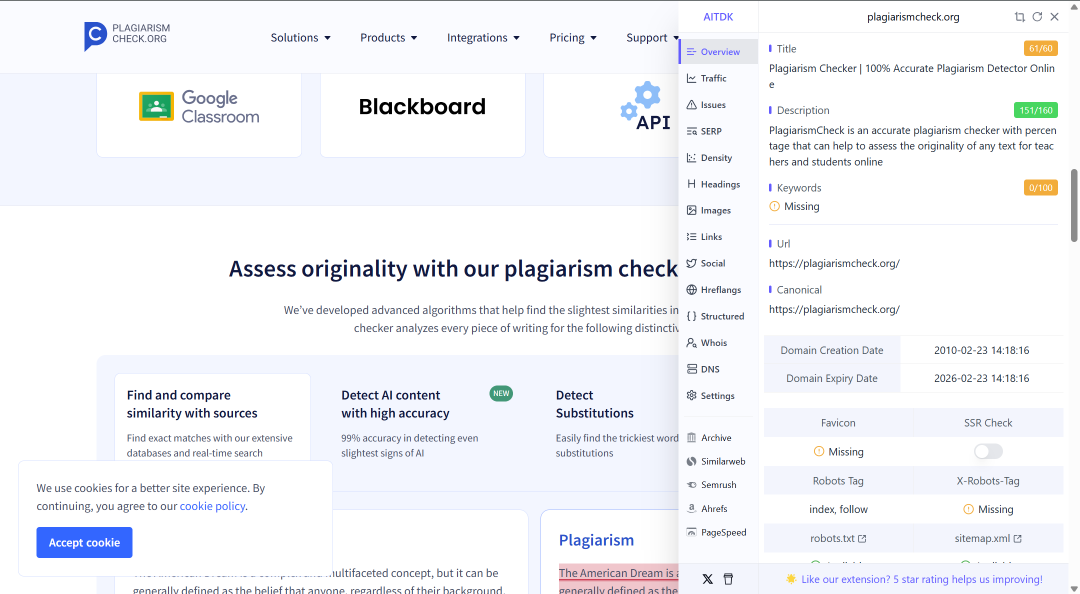The width and height of the screenshot is (1080, 594).
Task: Click the X-Robots-Tag Missing warning icon
Action: 968,509
